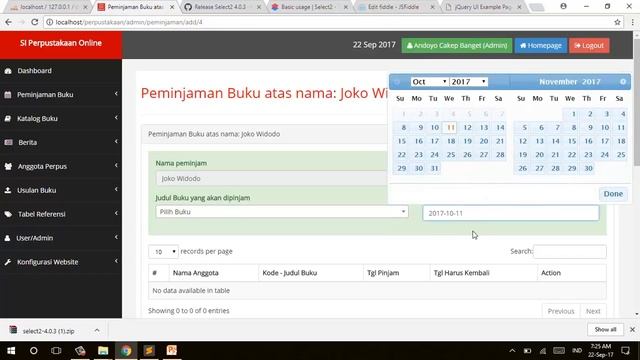Switch to the Release Select2 4.0.3 tab
Viewport: 640px width, 360px height.
click(x=222, y=7)
